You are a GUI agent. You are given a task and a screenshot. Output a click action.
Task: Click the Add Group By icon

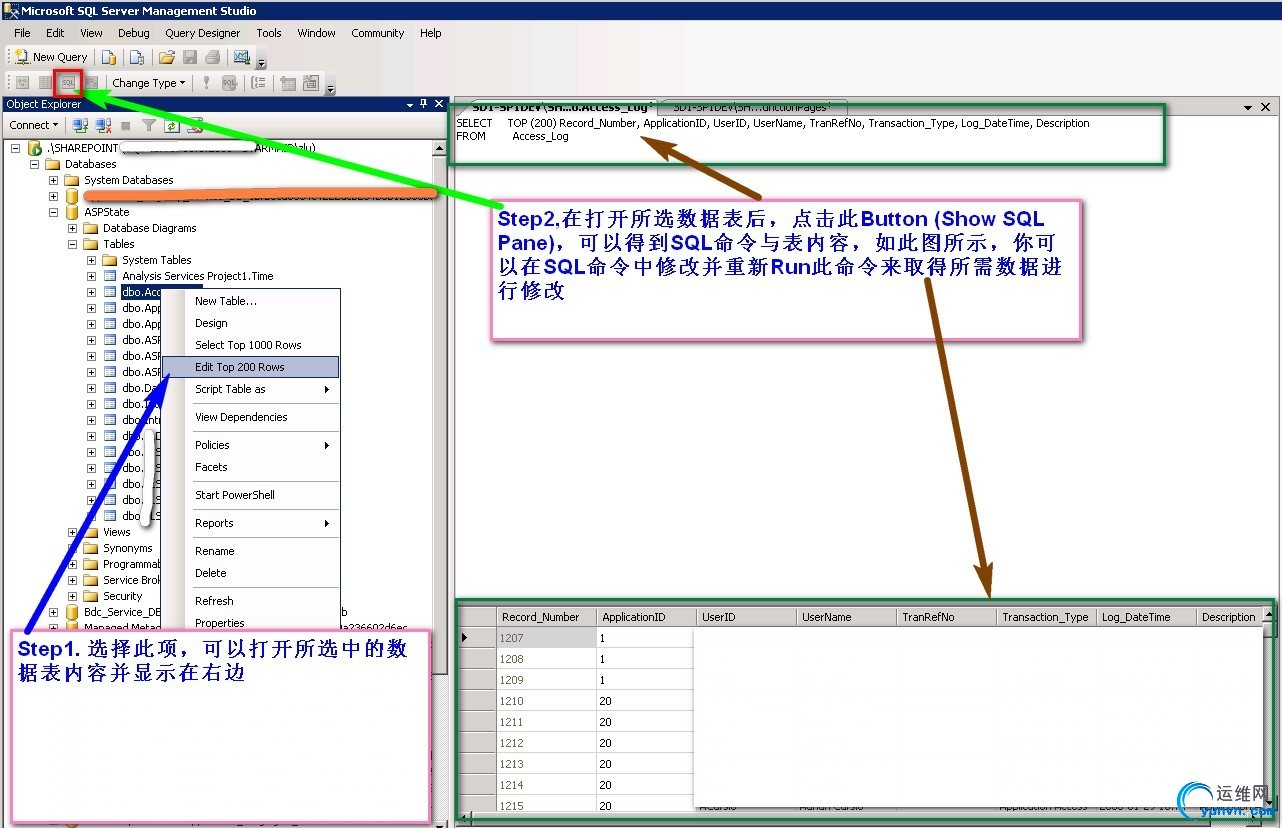[259, 83]
